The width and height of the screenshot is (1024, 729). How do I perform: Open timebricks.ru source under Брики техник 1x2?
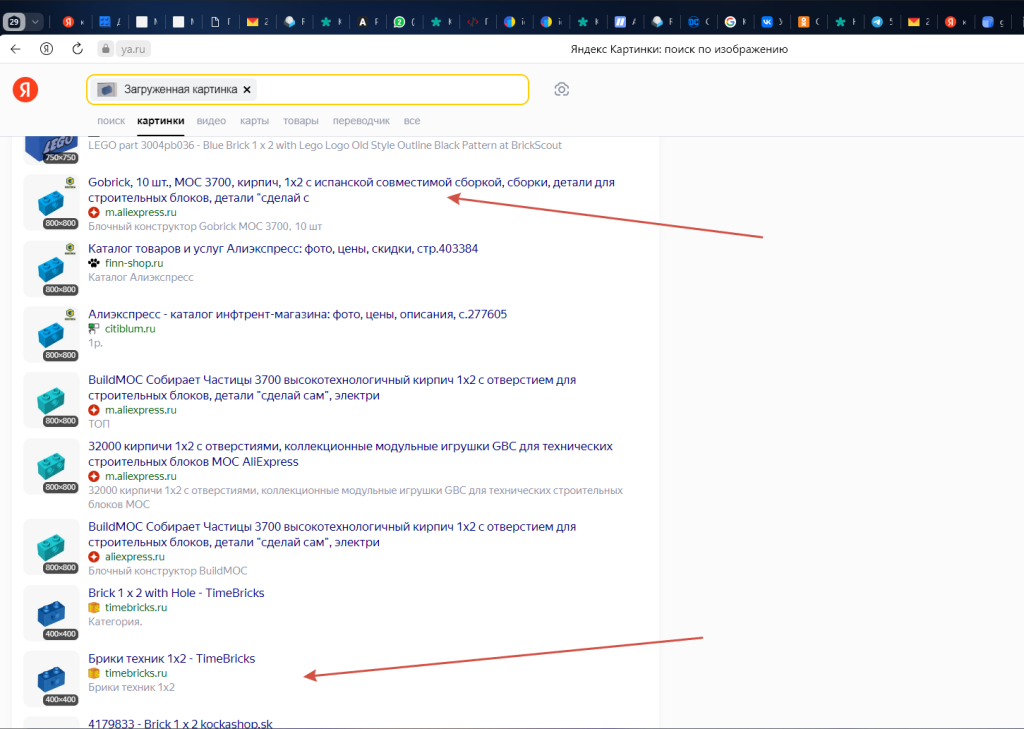(136, 673)
